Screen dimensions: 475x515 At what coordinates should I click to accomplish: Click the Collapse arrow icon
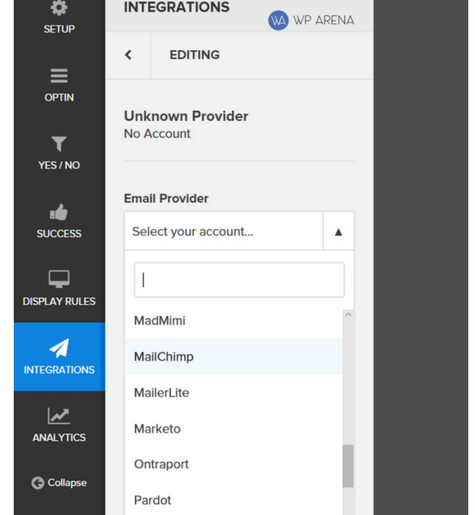click(x=38, y=483)
